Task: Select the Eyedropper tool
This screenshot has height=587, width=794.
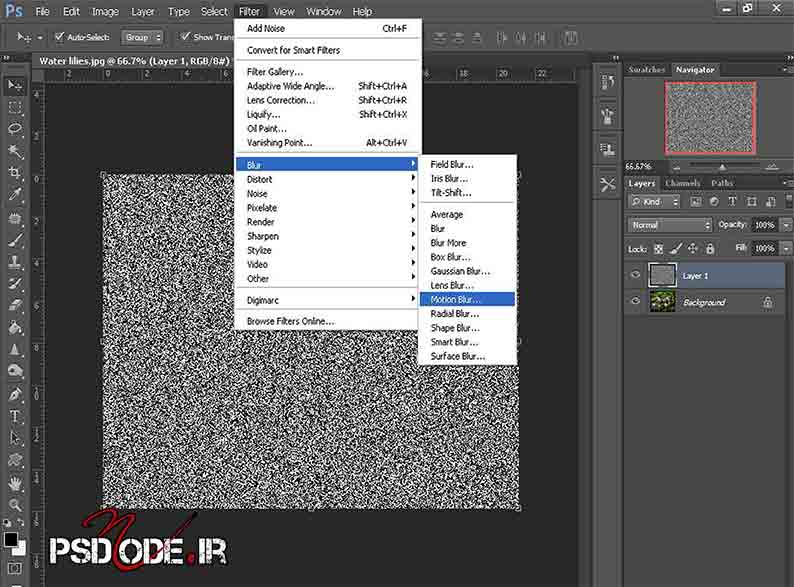Action: (15, 194)
